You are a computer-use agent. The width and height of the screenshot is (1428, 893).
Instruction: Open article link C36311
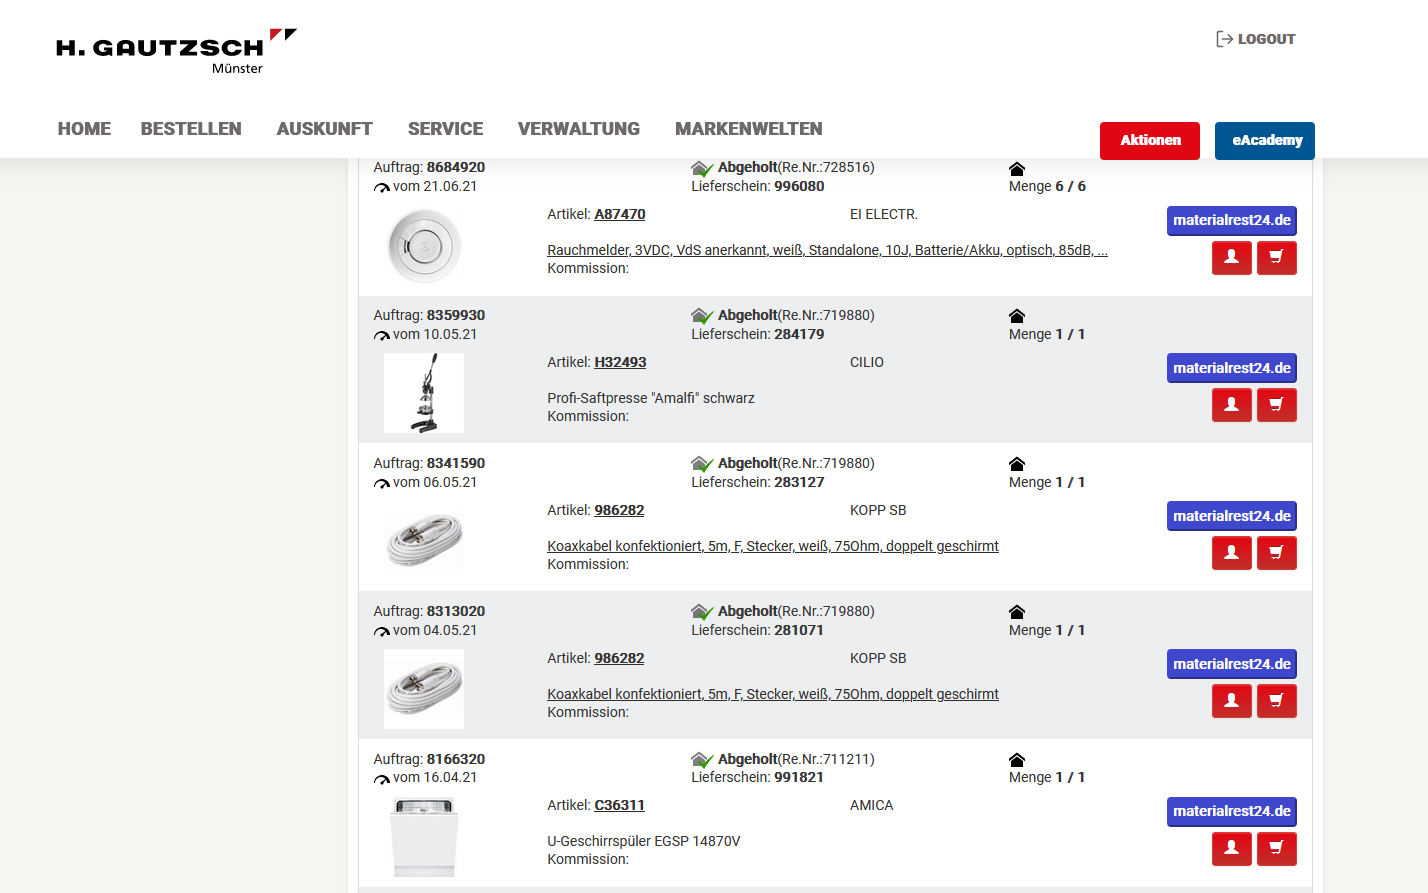[619, 805]
